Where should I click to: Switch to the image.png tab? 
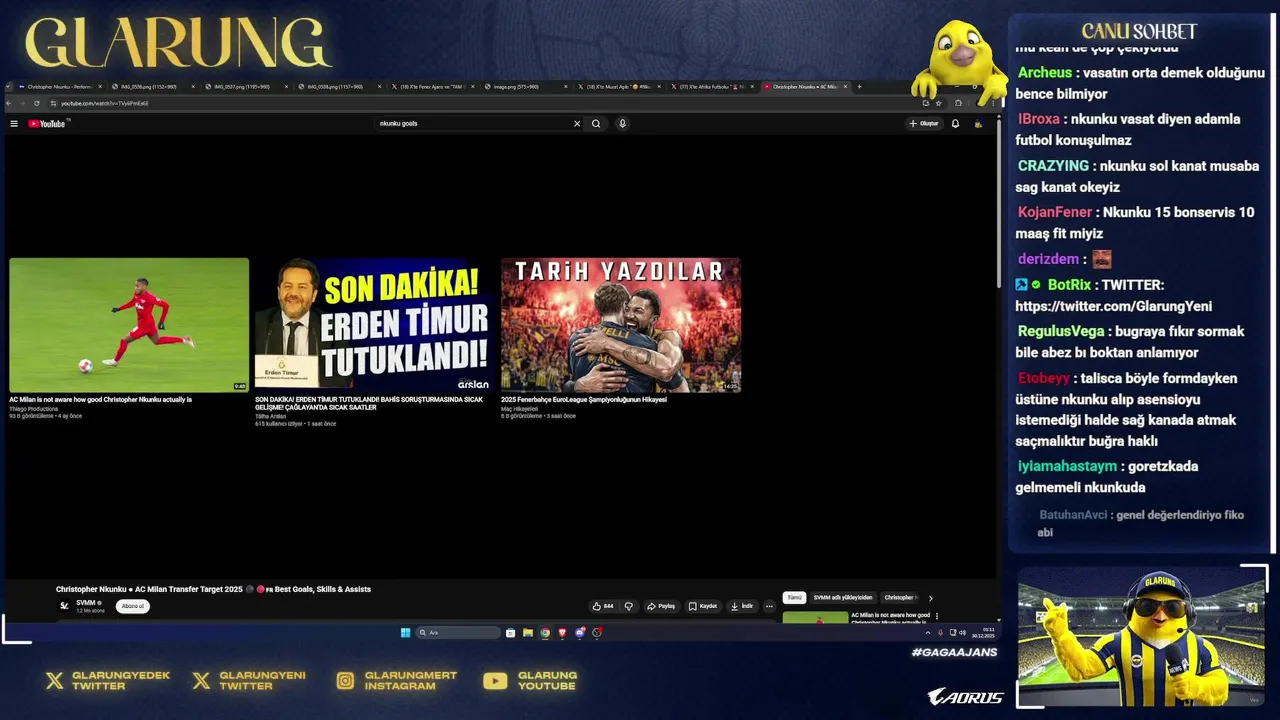click(524, 87)
